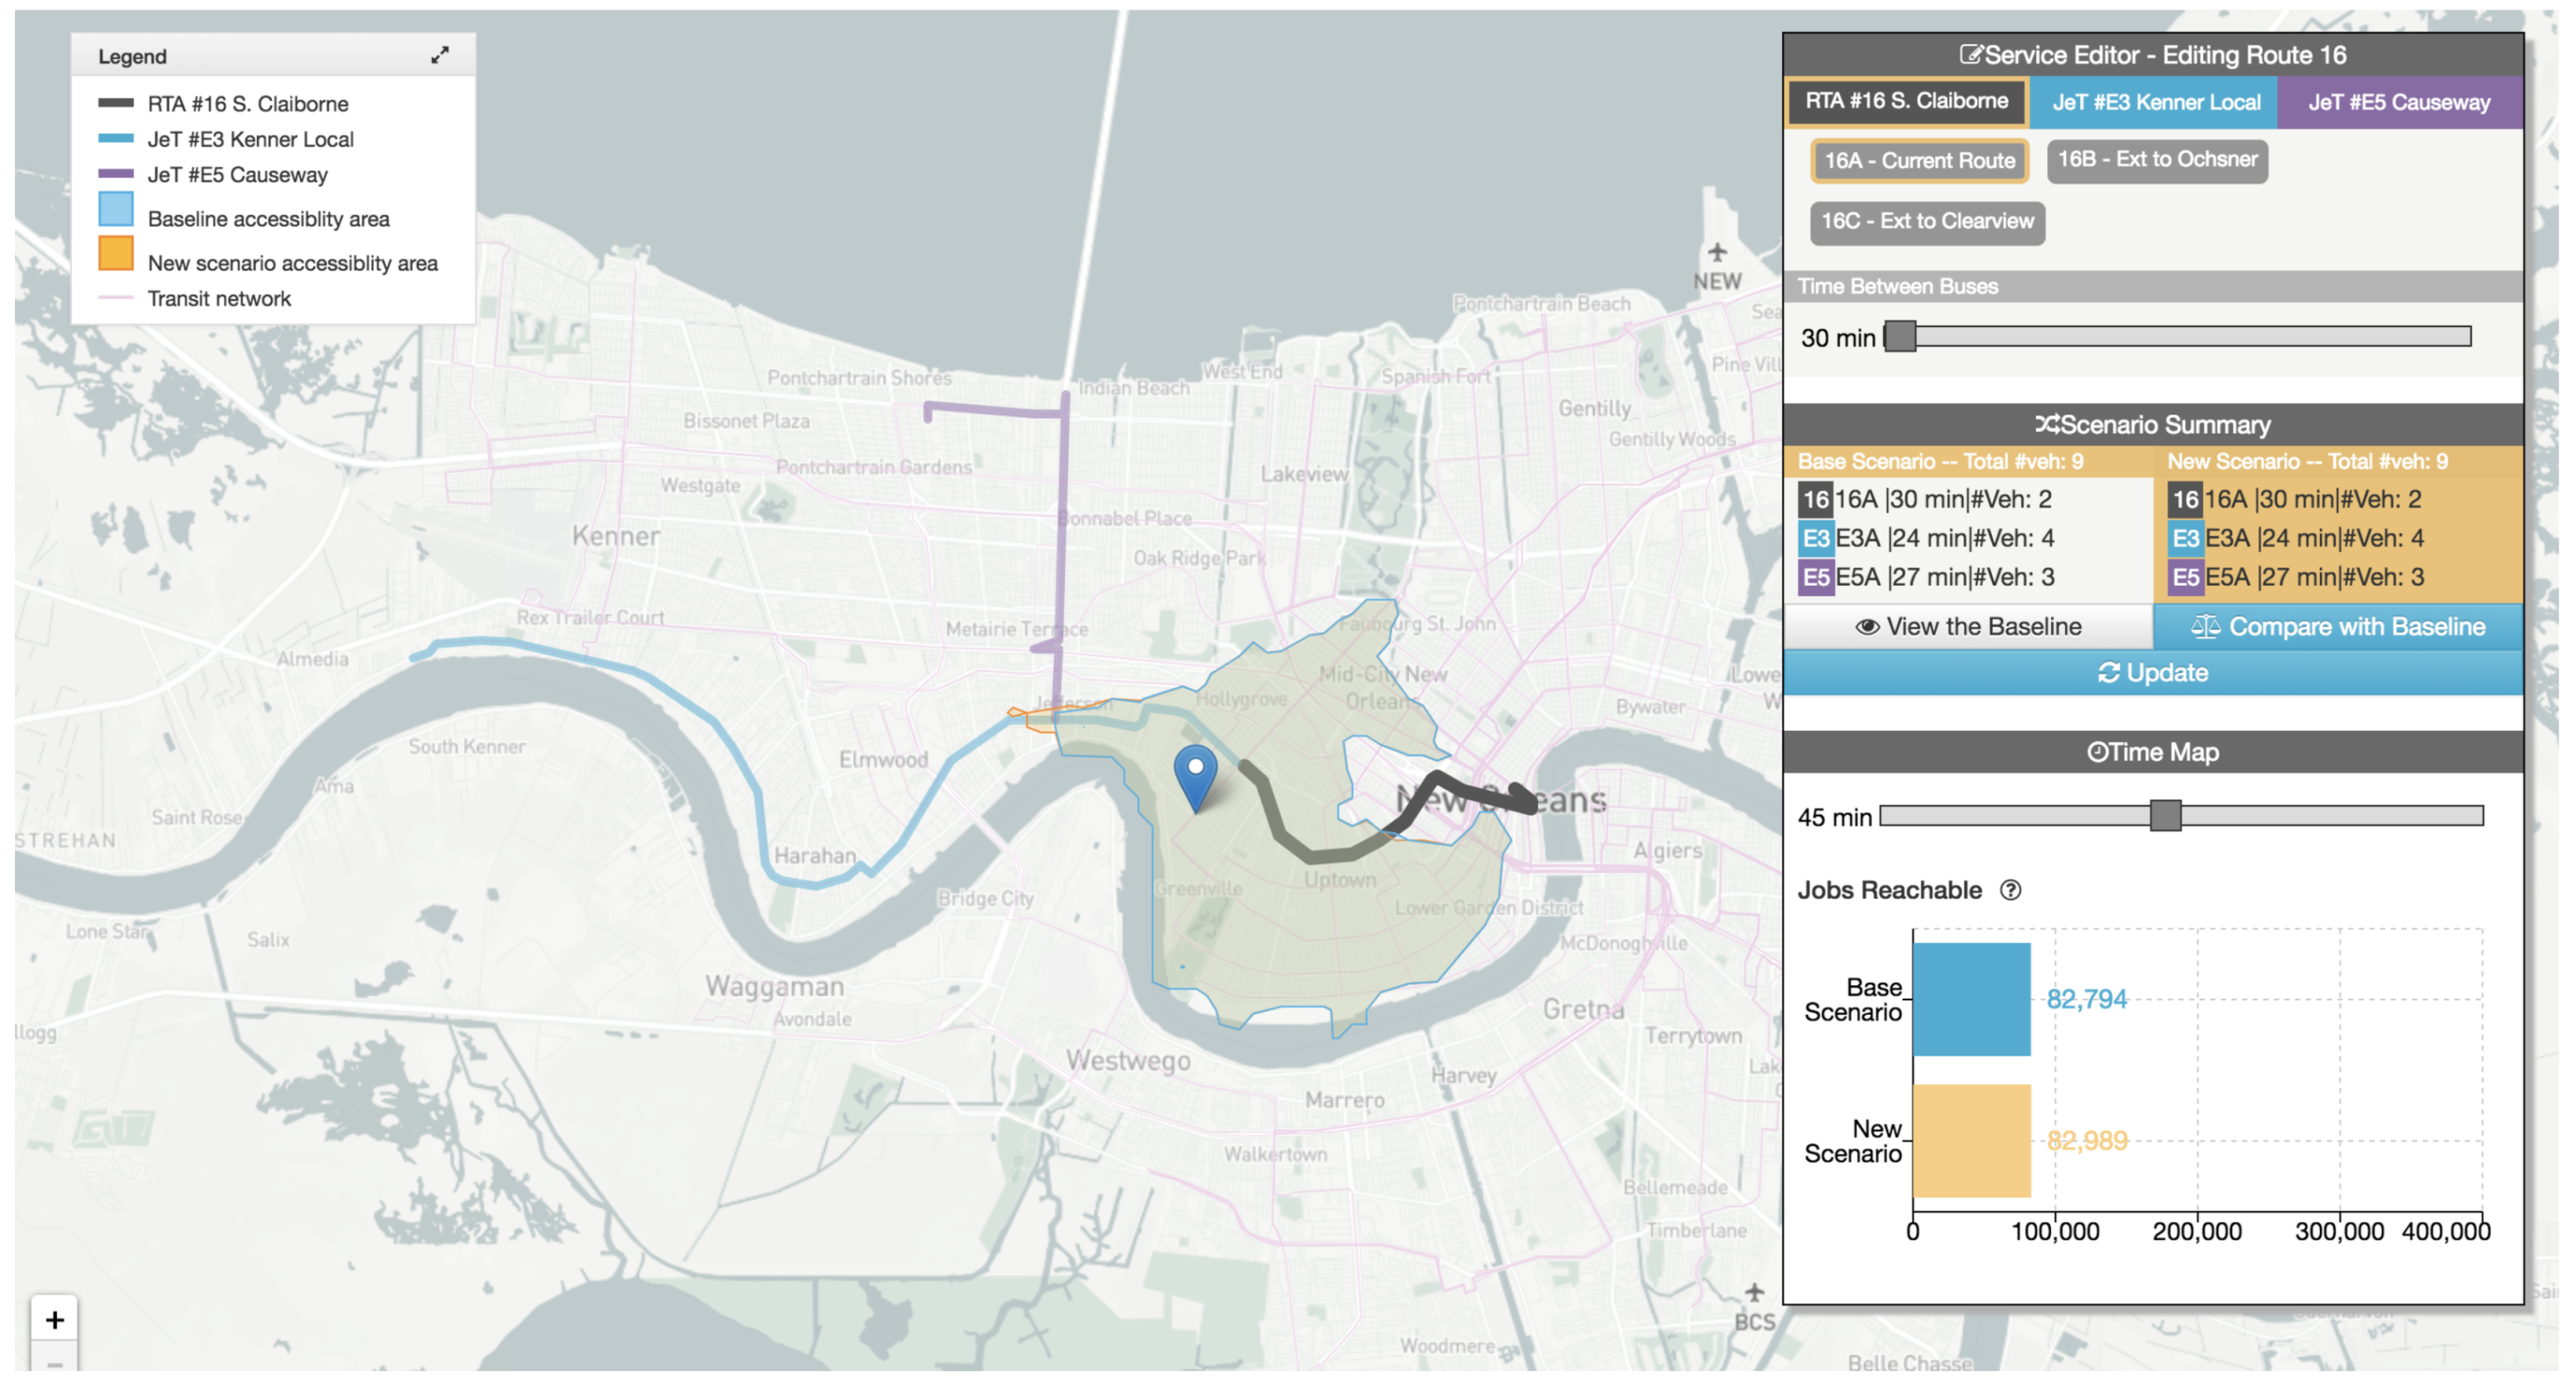Click the Baseline accessibility area blue swatch

(116, 210)
